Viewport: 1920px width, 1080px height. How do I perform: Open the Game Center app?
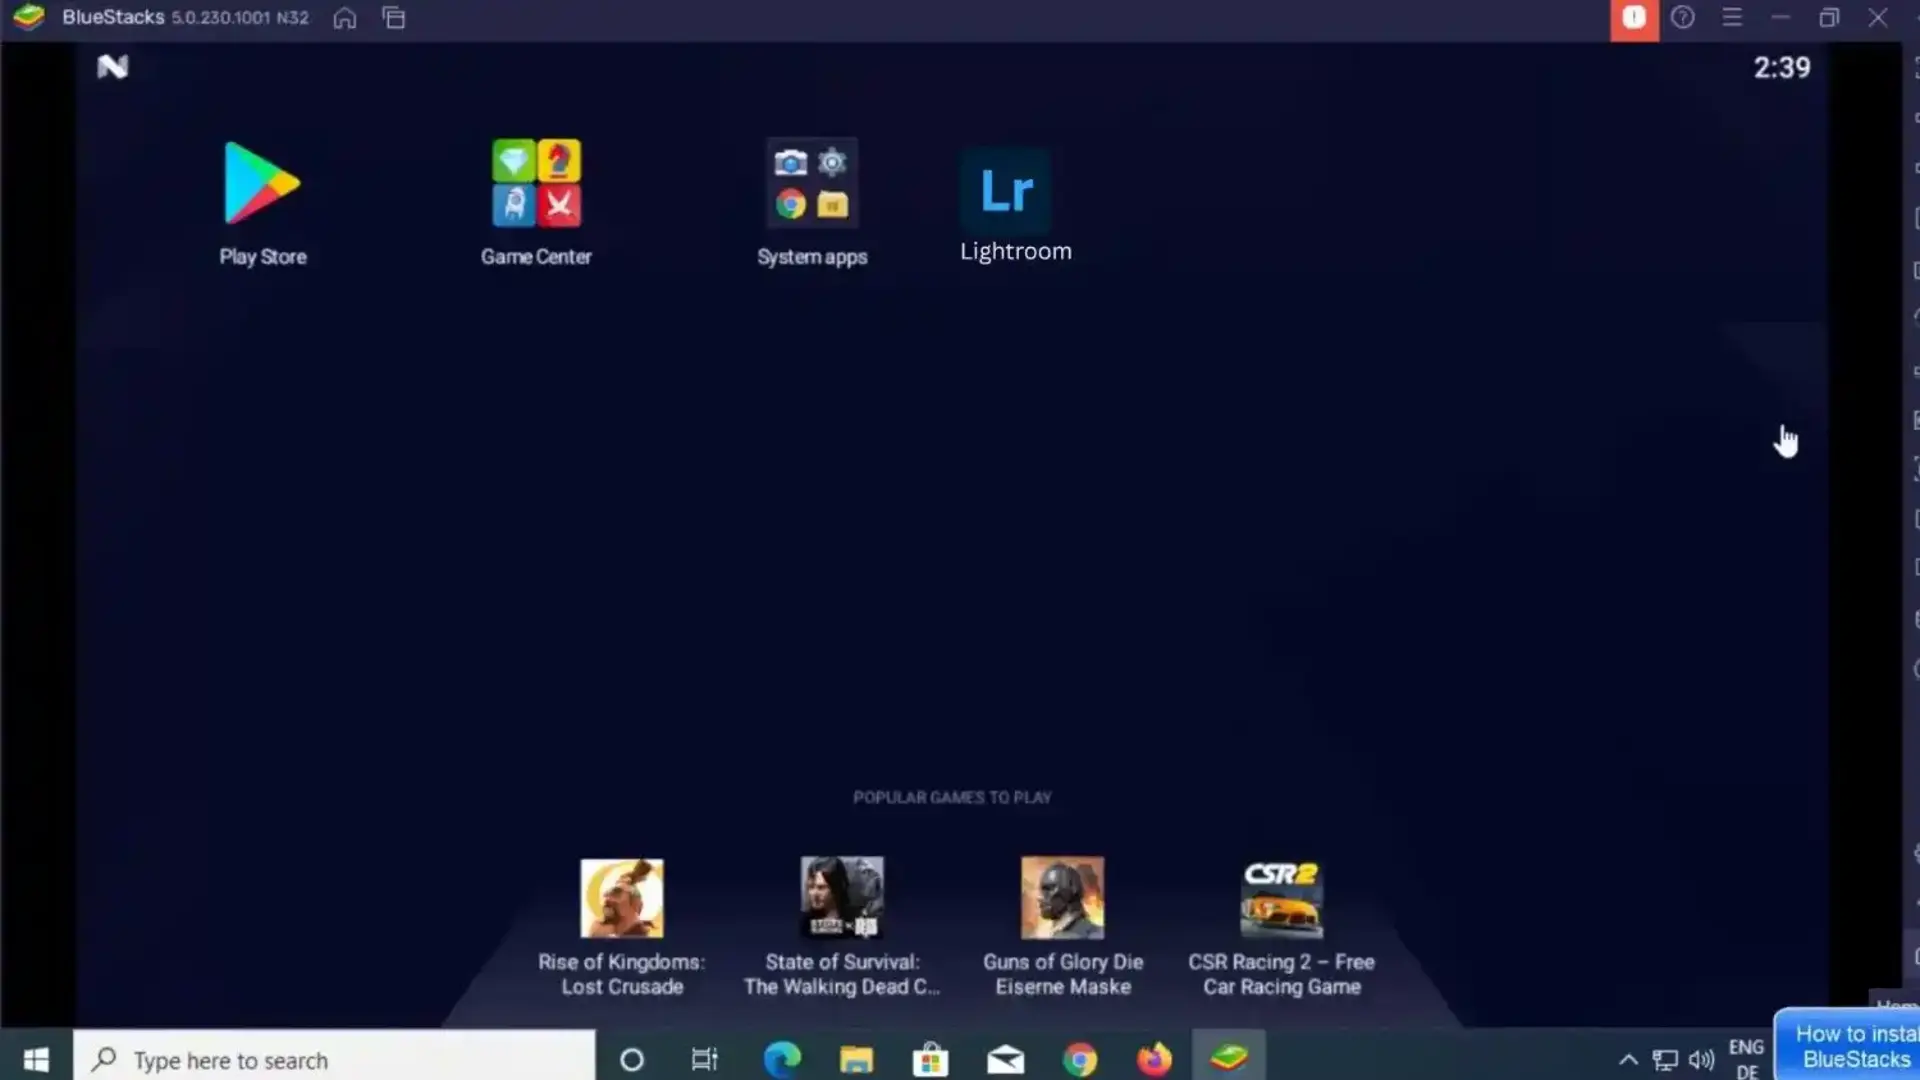tap(536, 184)
